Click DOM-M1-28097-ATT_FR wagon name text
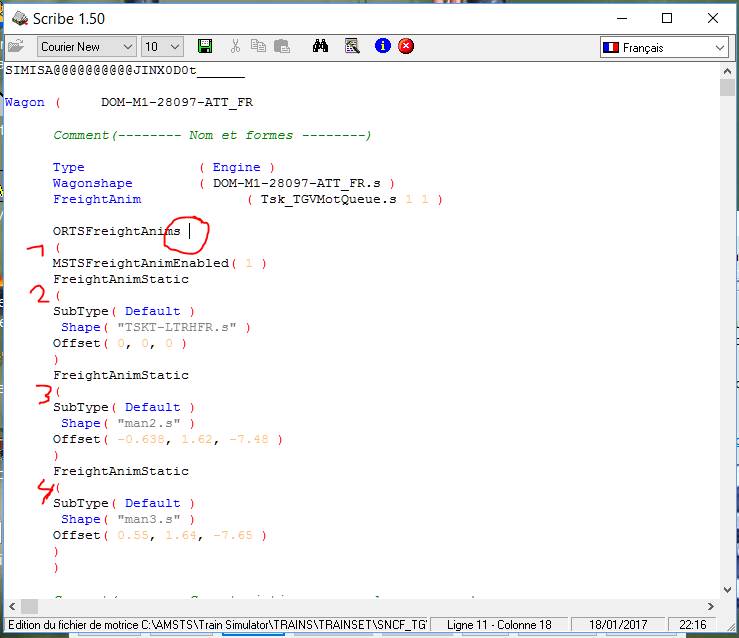Viewport: 739px width, 638px height. pyautogui.click(x=177, y=102)
